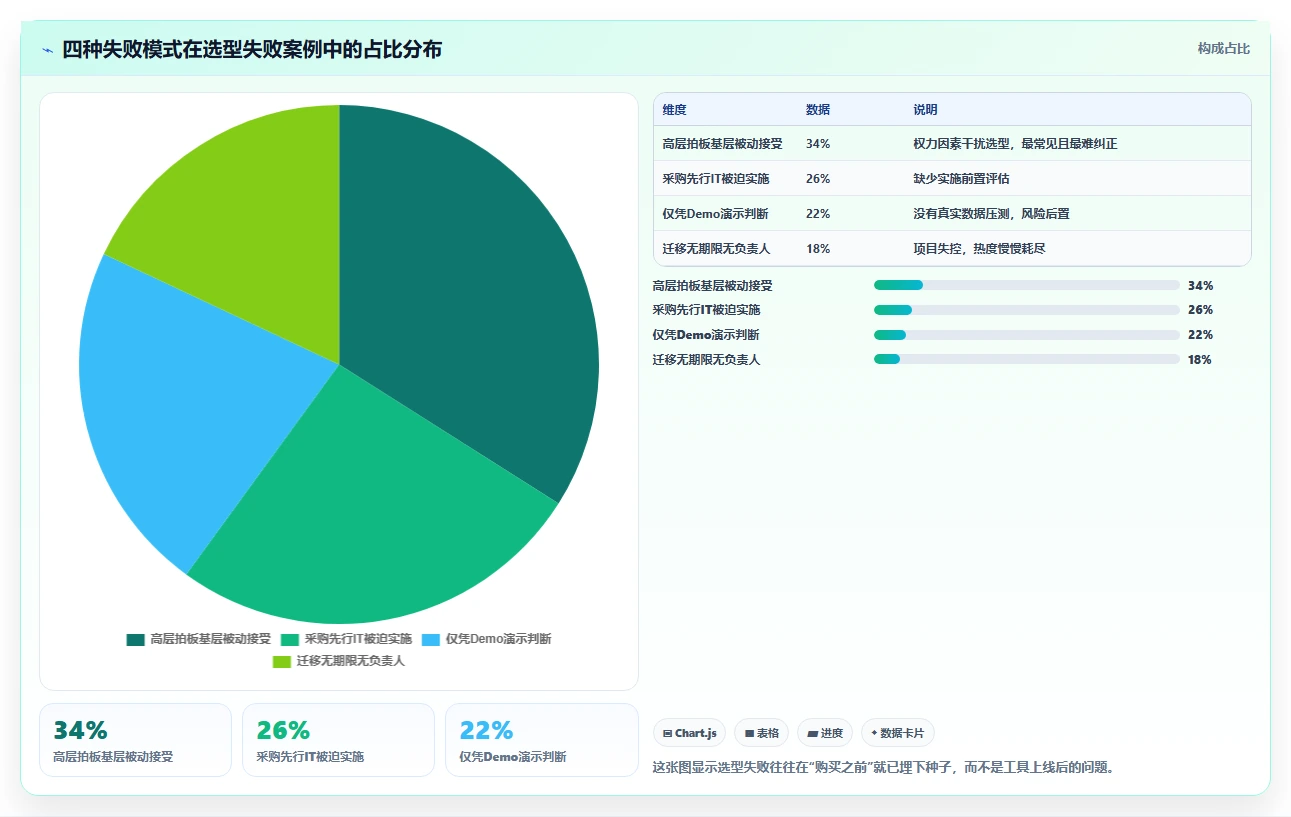Click description 项目失控，热度慢慢耗尽

pyautogui.click(x=979, y=249)
